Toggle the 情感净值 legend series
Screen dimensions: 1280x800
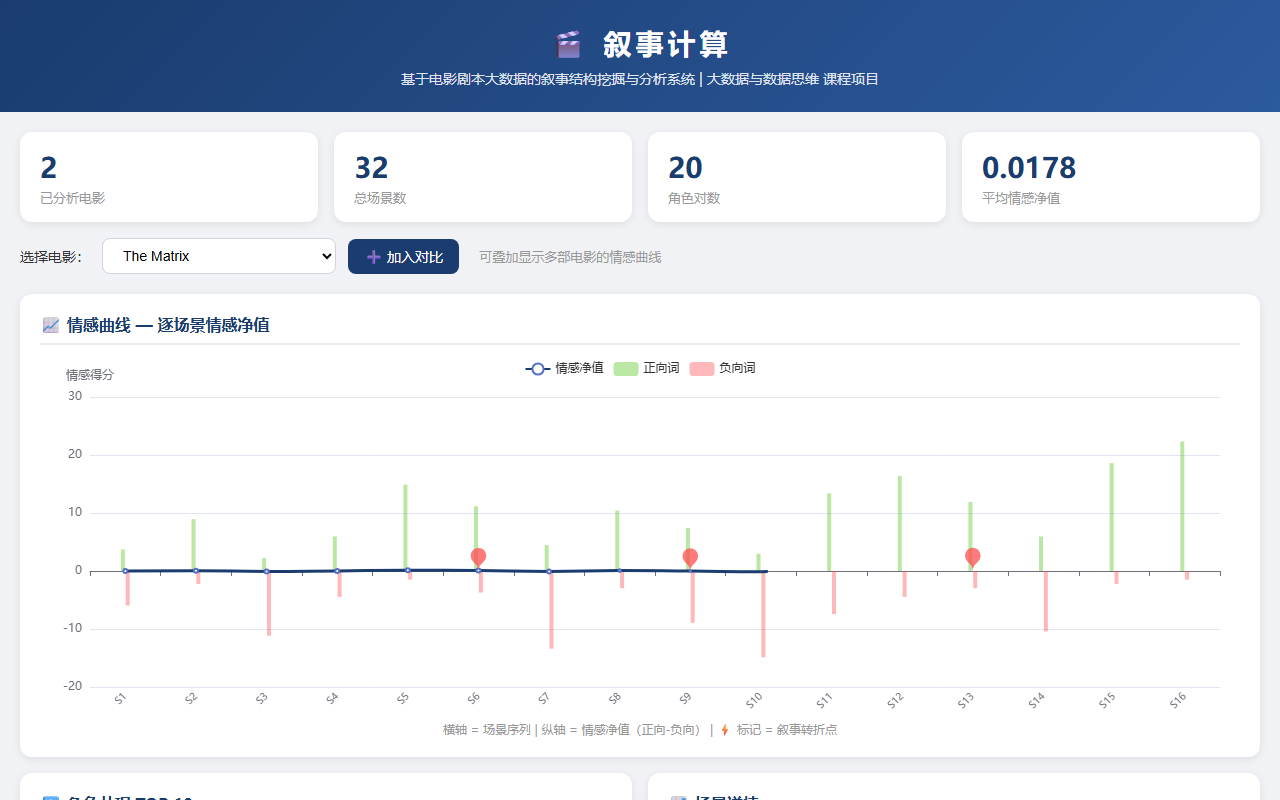pyautogui.click(x=565, y=368)
